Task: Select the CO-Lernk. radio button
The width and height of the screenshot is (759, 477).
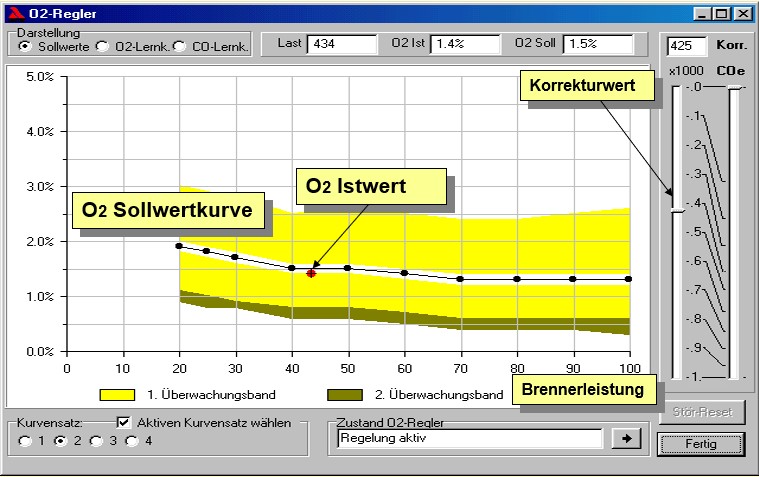Action: (179, 47)
